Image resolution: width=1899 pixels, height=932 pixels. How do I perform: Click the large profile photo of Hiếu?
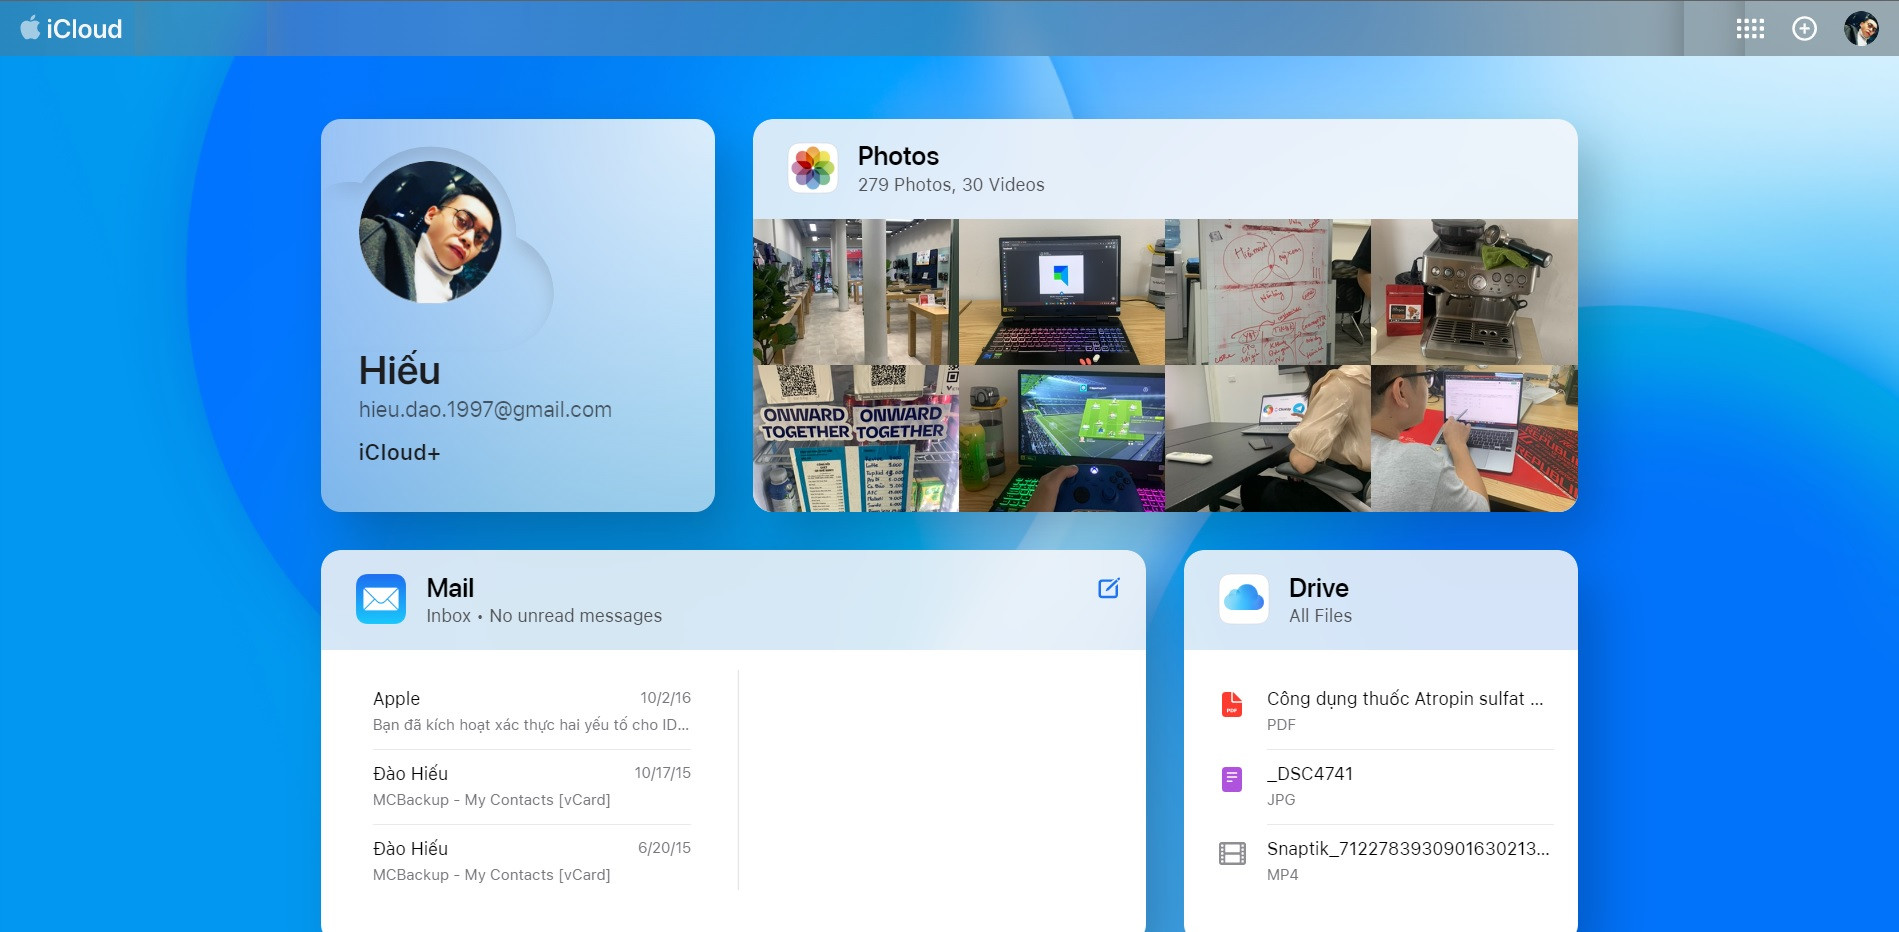click(430, 232)
